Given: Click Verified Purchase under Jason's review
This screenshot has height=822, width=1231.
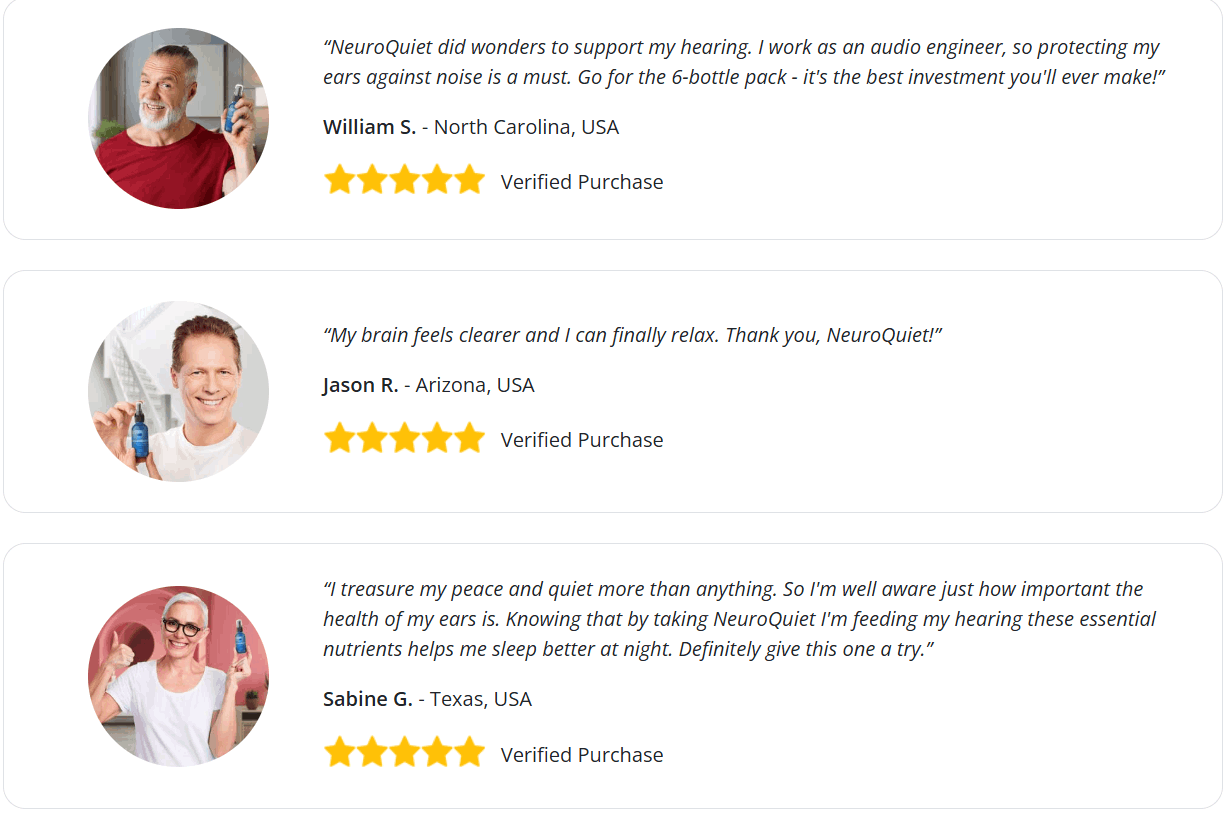Looking at the screenshot, I should 582,440.
